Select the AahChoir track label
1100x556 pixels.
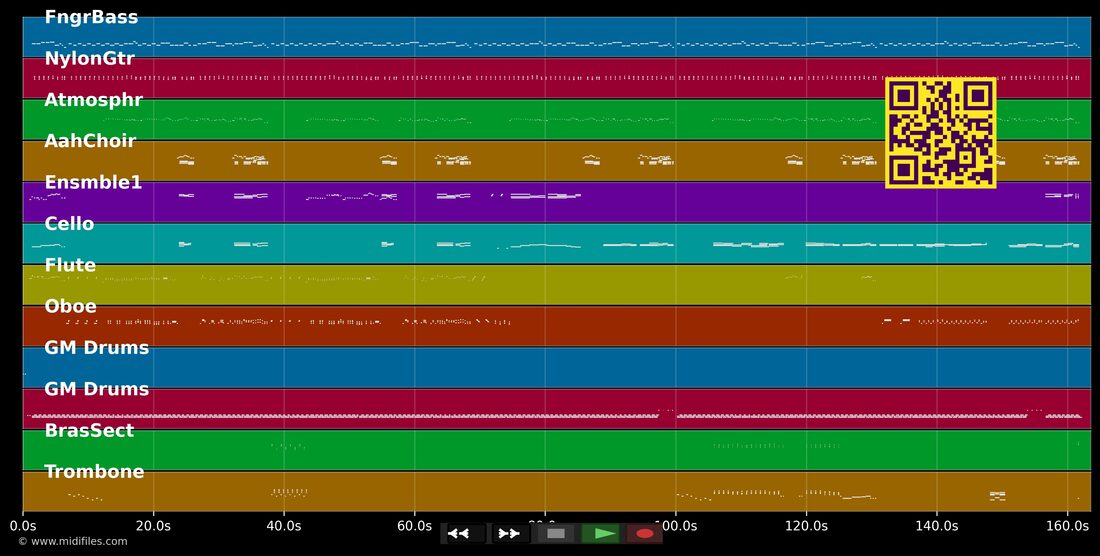click(x=90, y=142)
